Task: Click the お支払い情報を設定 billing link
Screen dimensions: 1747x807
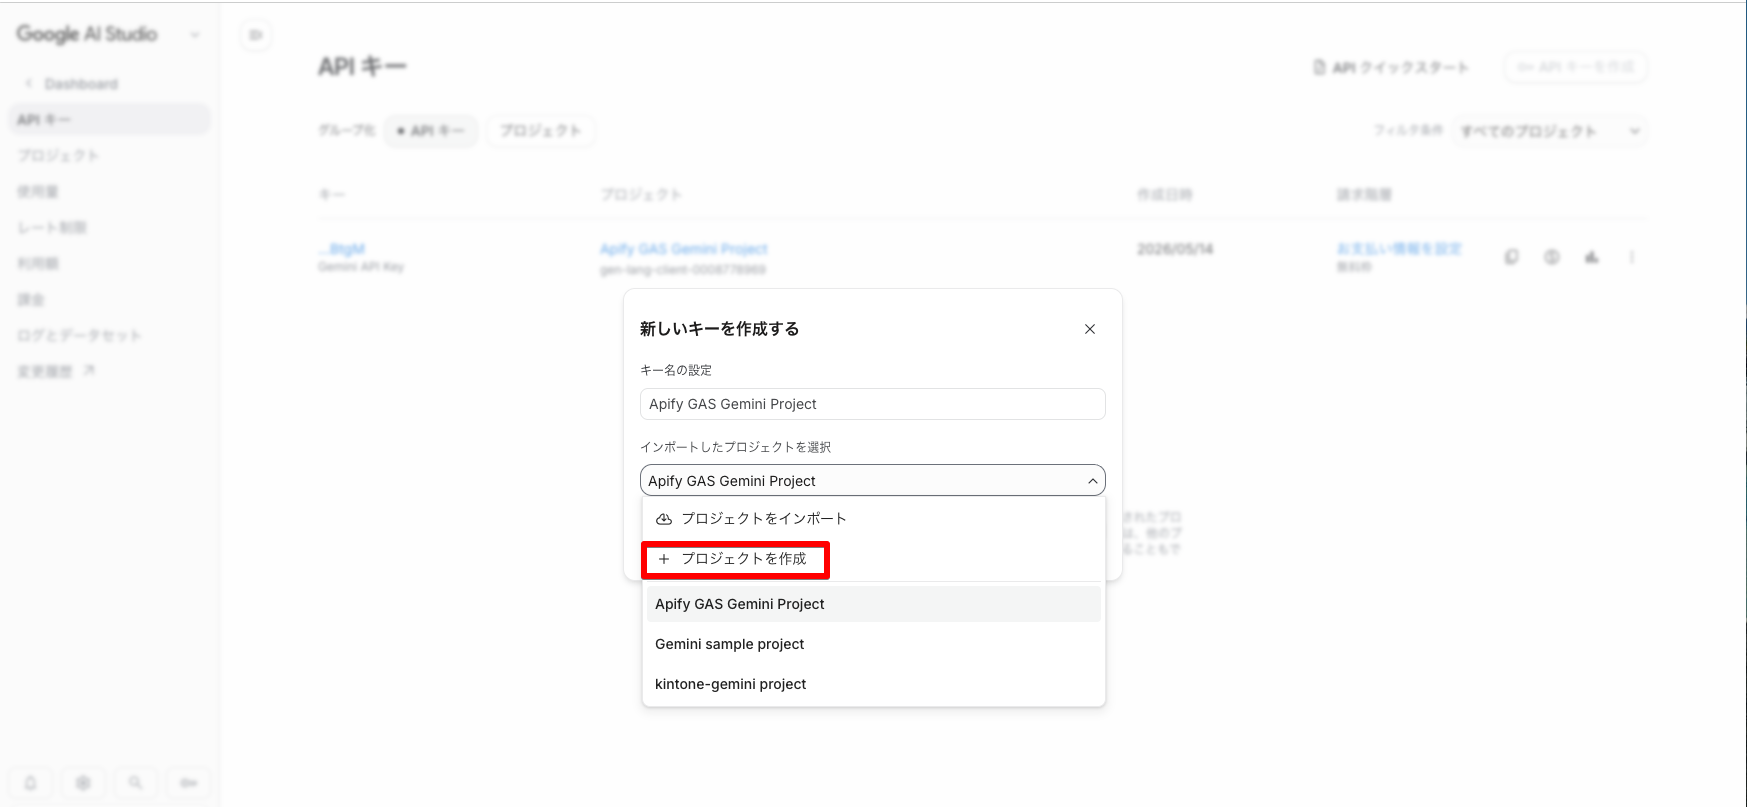Action: point(1399,249)
